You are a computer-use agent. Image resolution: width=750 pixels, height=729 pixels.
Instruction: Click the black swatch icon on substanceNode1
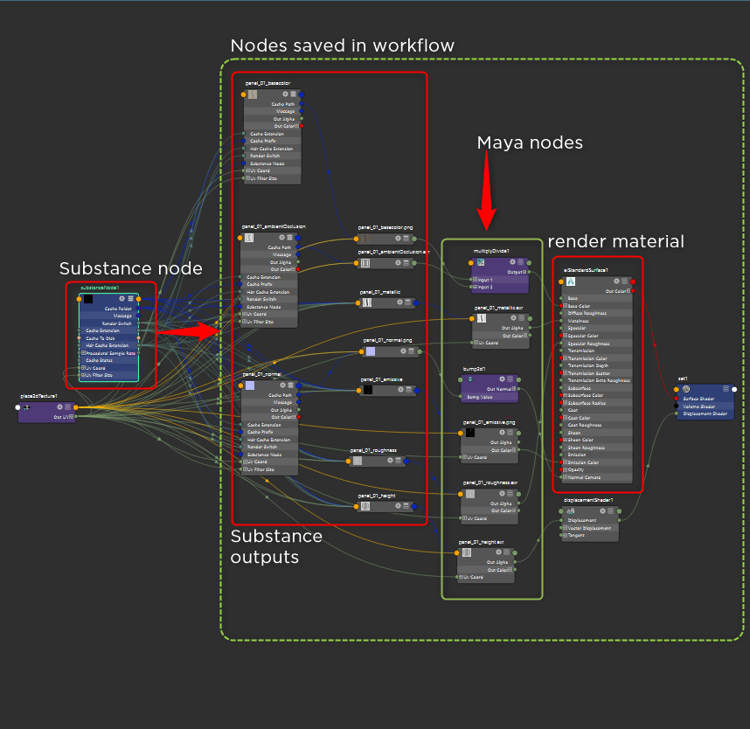[x=88, y=299]
